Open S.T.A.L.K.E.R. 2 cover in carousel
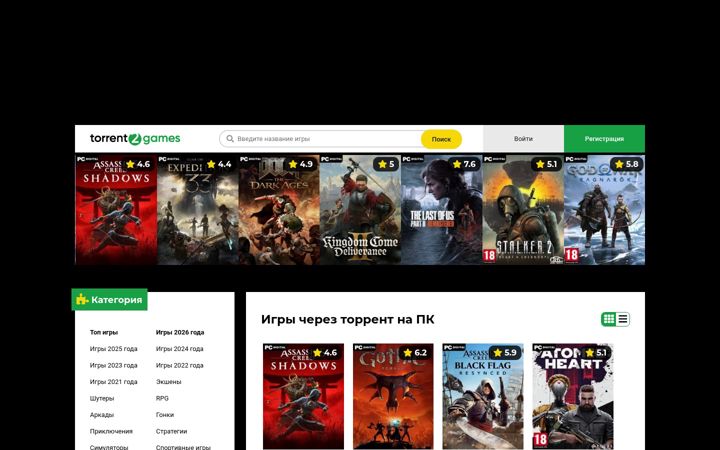720x450 pixels. pos(523,209)
